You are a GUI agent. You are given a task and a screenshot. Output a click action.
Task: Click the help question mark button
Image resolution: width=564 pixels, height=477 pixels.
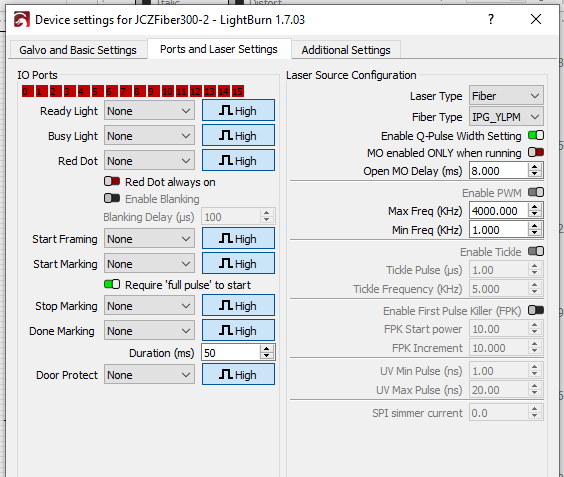491,19
